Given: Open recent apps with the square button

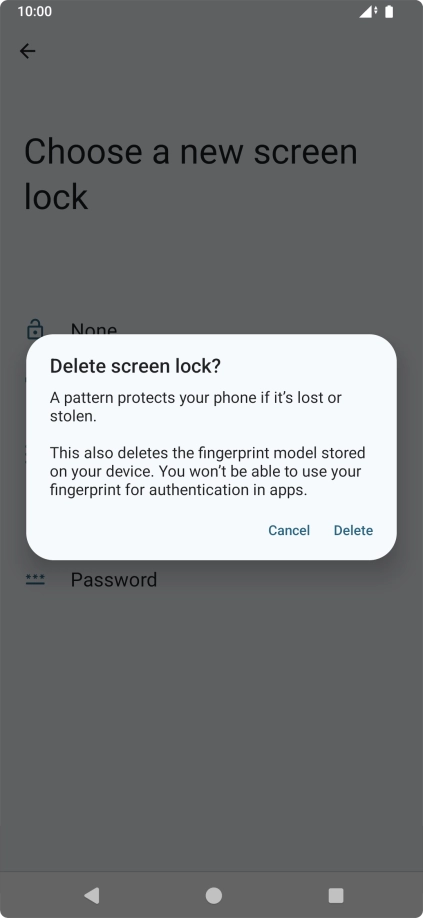Looking at the screenshot, I should coord(336,895).
